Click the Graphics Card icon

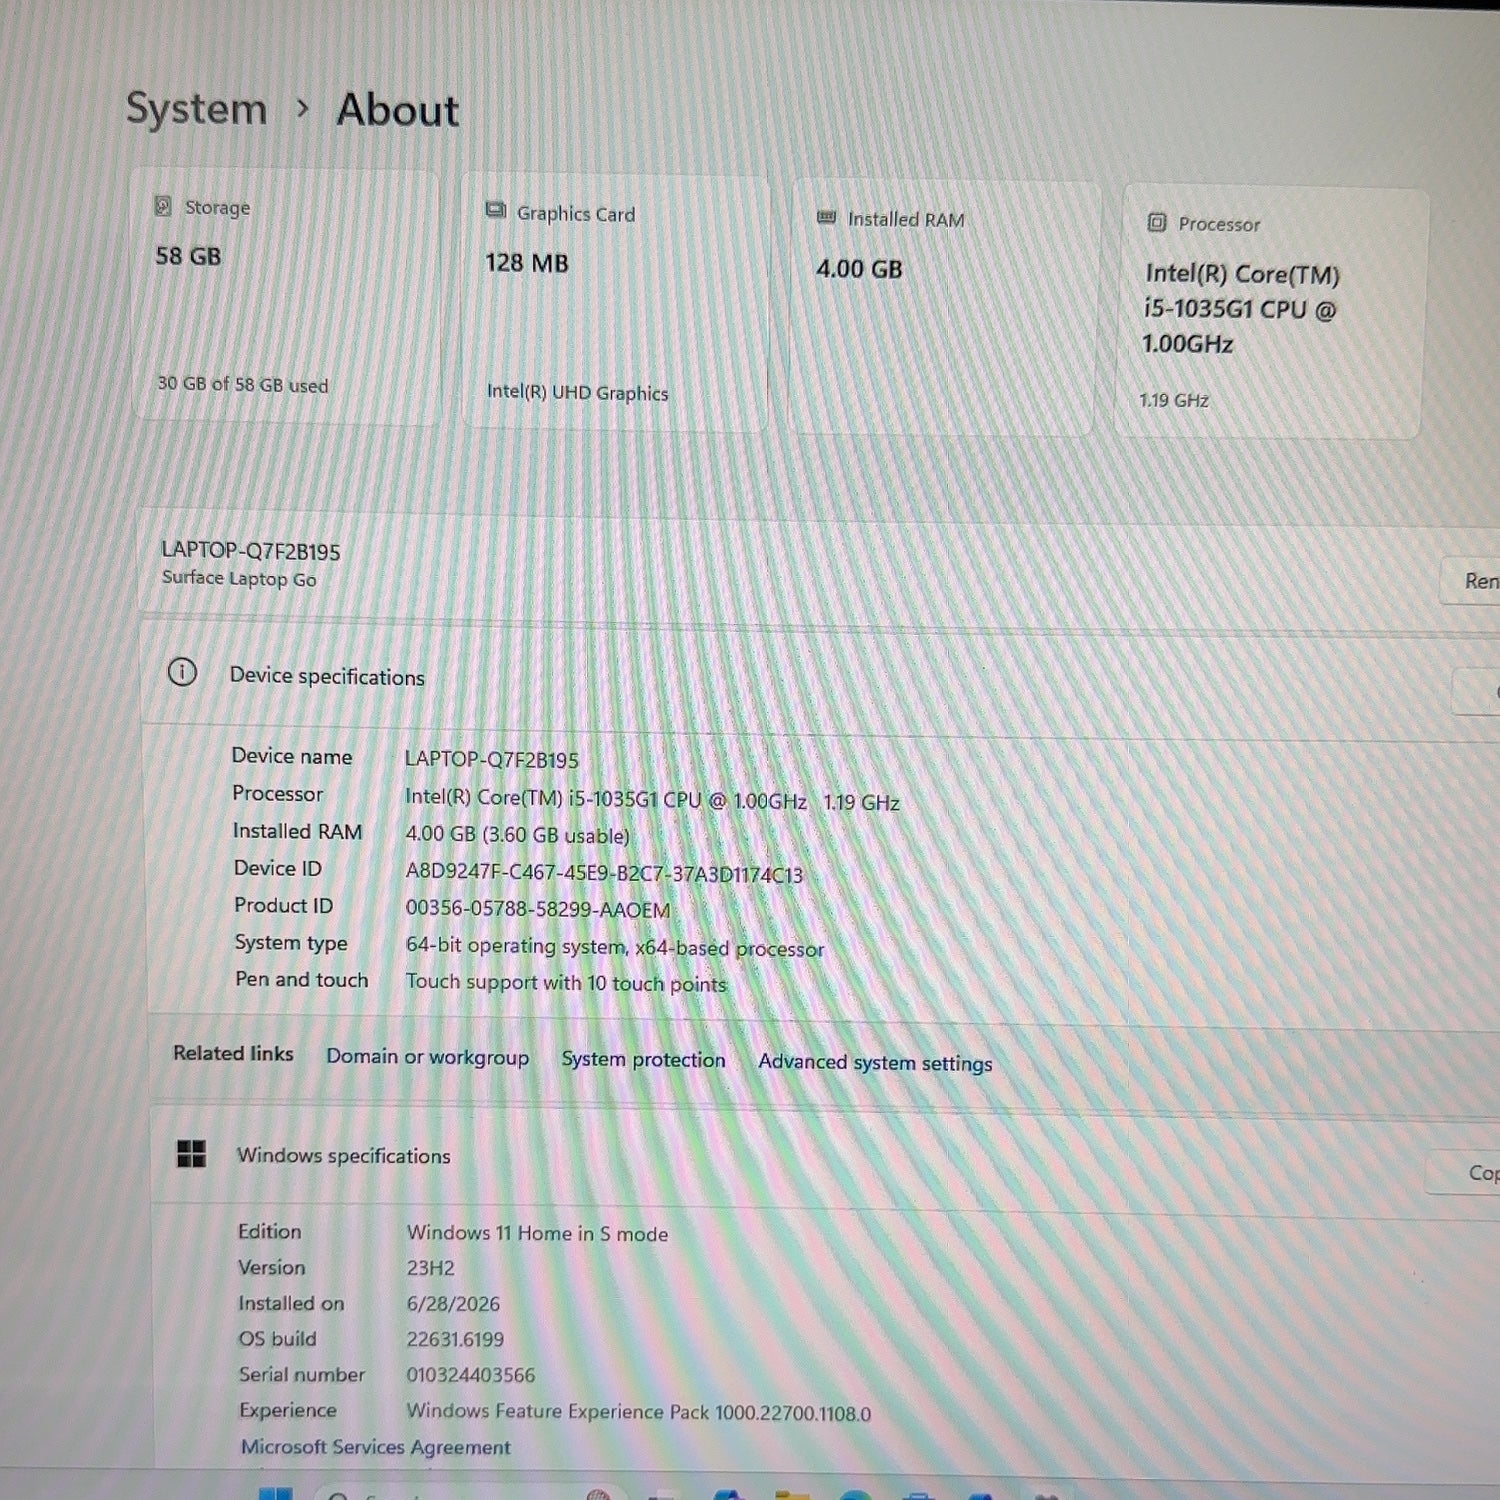495,210
